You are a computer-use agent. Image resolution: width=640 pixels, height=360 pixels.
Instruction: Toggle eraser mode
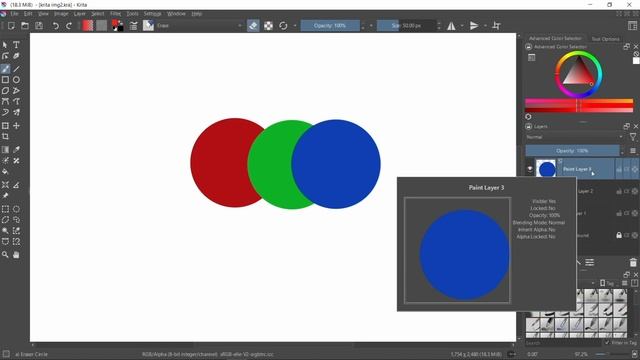coord(253,26)
